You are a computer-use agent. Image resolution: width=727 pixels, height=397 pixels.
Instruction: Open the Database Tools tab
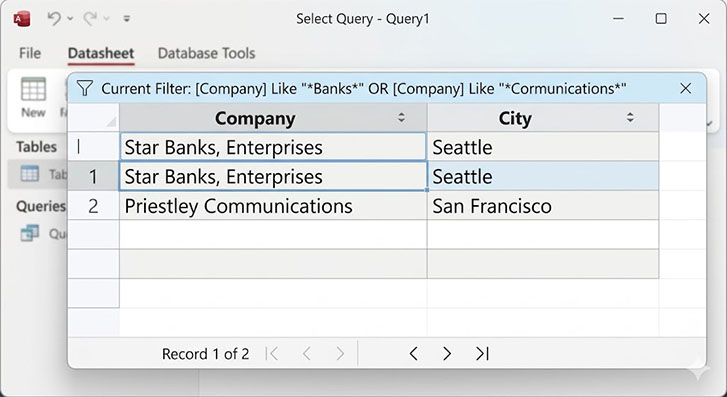[x=206, y=53]
